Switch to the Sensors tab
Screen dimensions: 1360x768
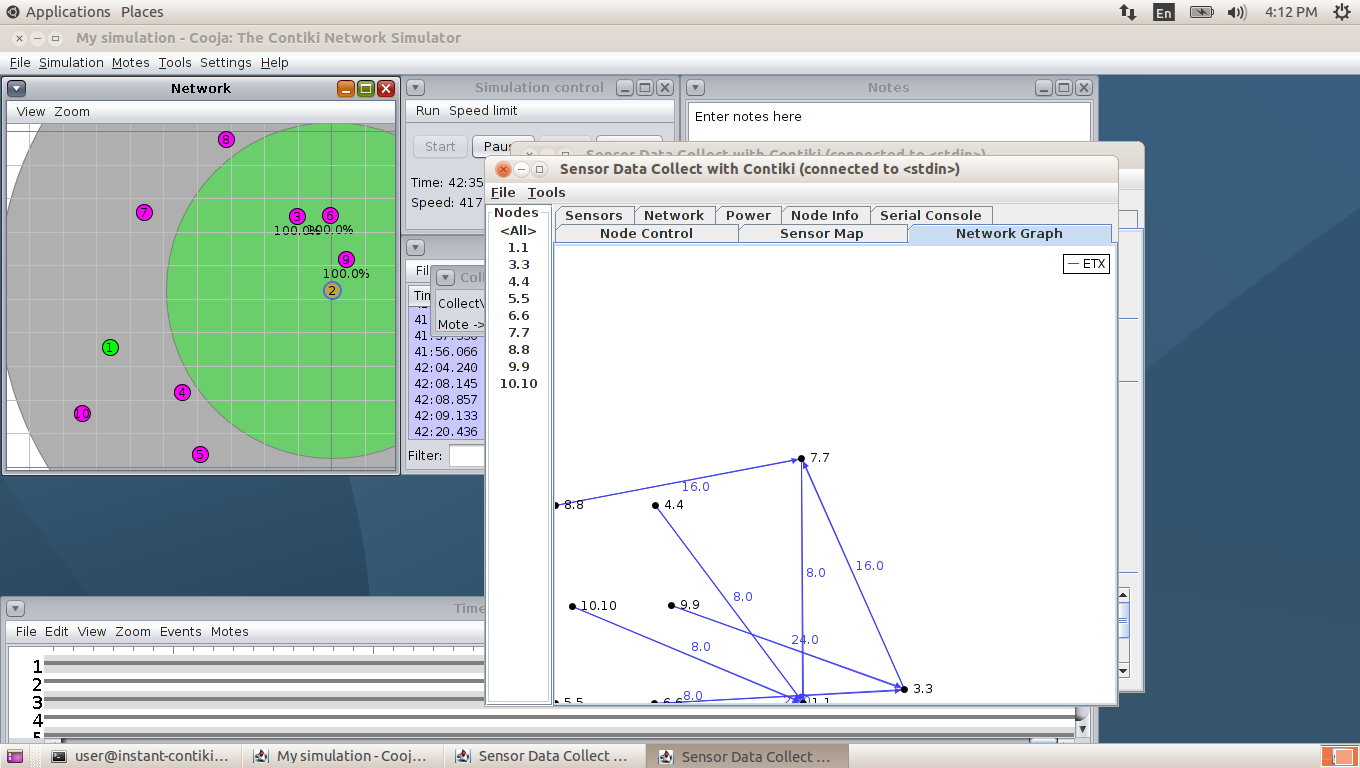click(594, 215)
